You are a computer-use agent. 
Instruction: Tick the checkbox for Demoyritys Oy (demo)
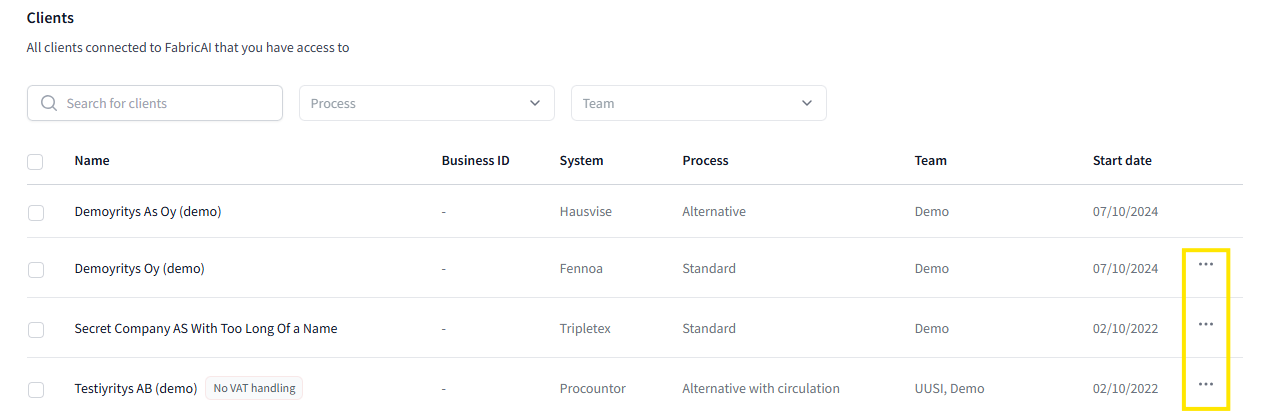[36, 269]
